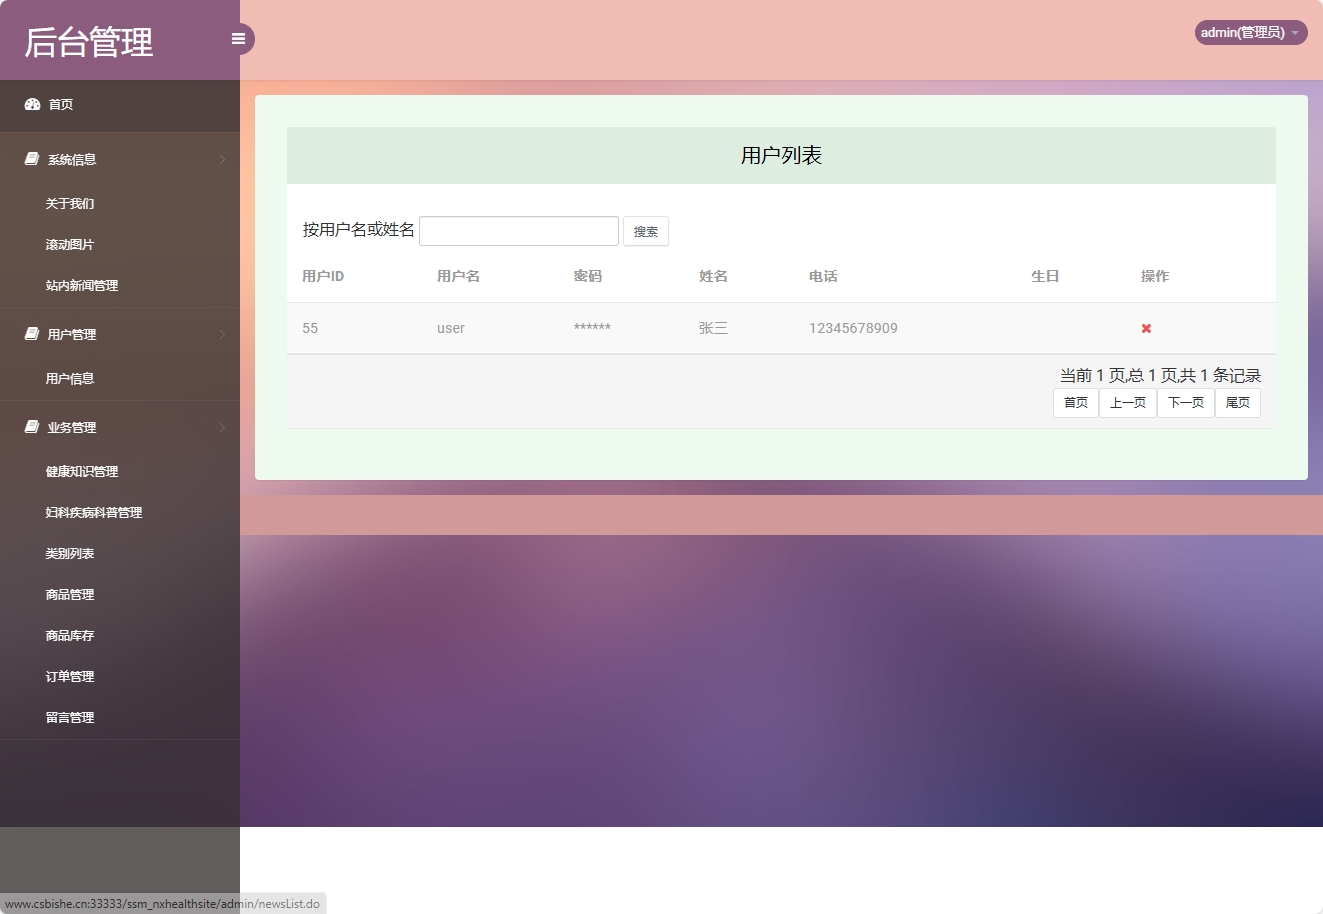Expand the 用户管理 section chevron
Viewport: 1323px width, 914px height.
222,334
